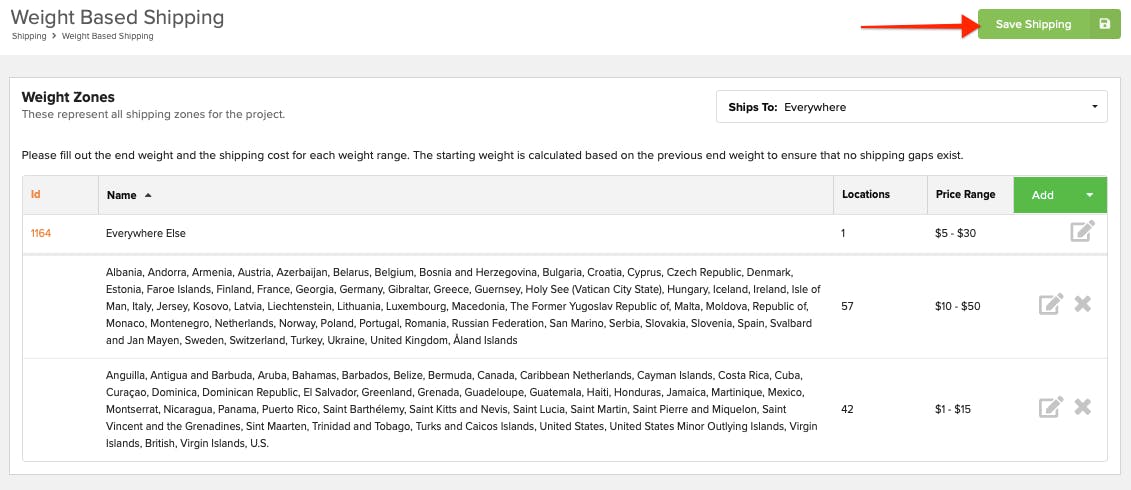The width and height of the screenshot is (1131, 490).
Task: Select the Everywhere Else zone name
Action: click(146, 233)
